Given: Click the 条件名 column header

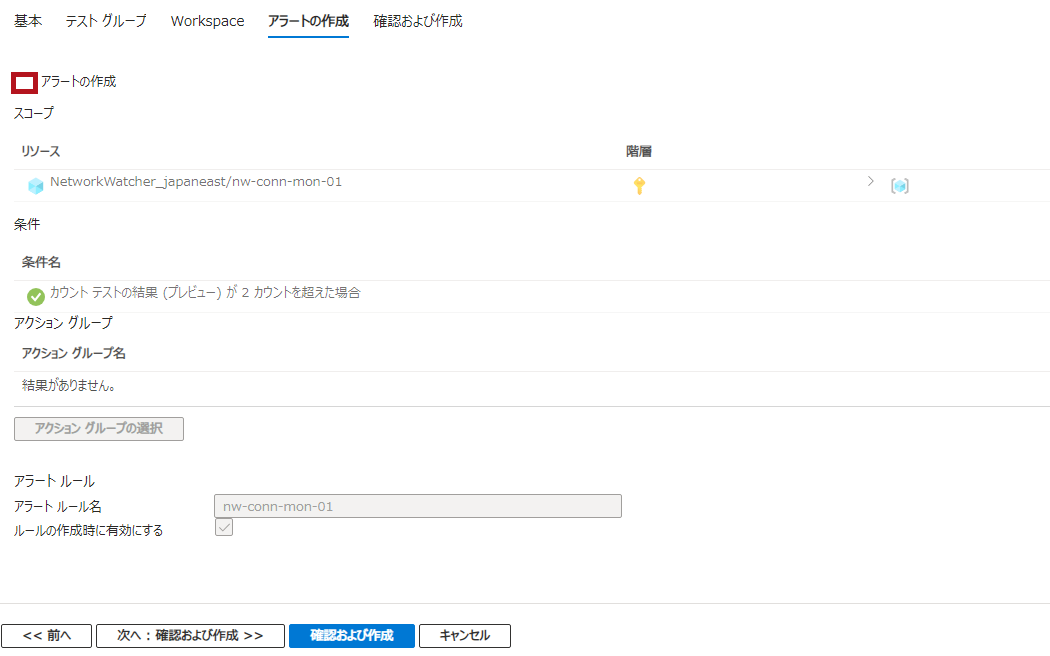Looking at the screenshot, I should (41, 262).
